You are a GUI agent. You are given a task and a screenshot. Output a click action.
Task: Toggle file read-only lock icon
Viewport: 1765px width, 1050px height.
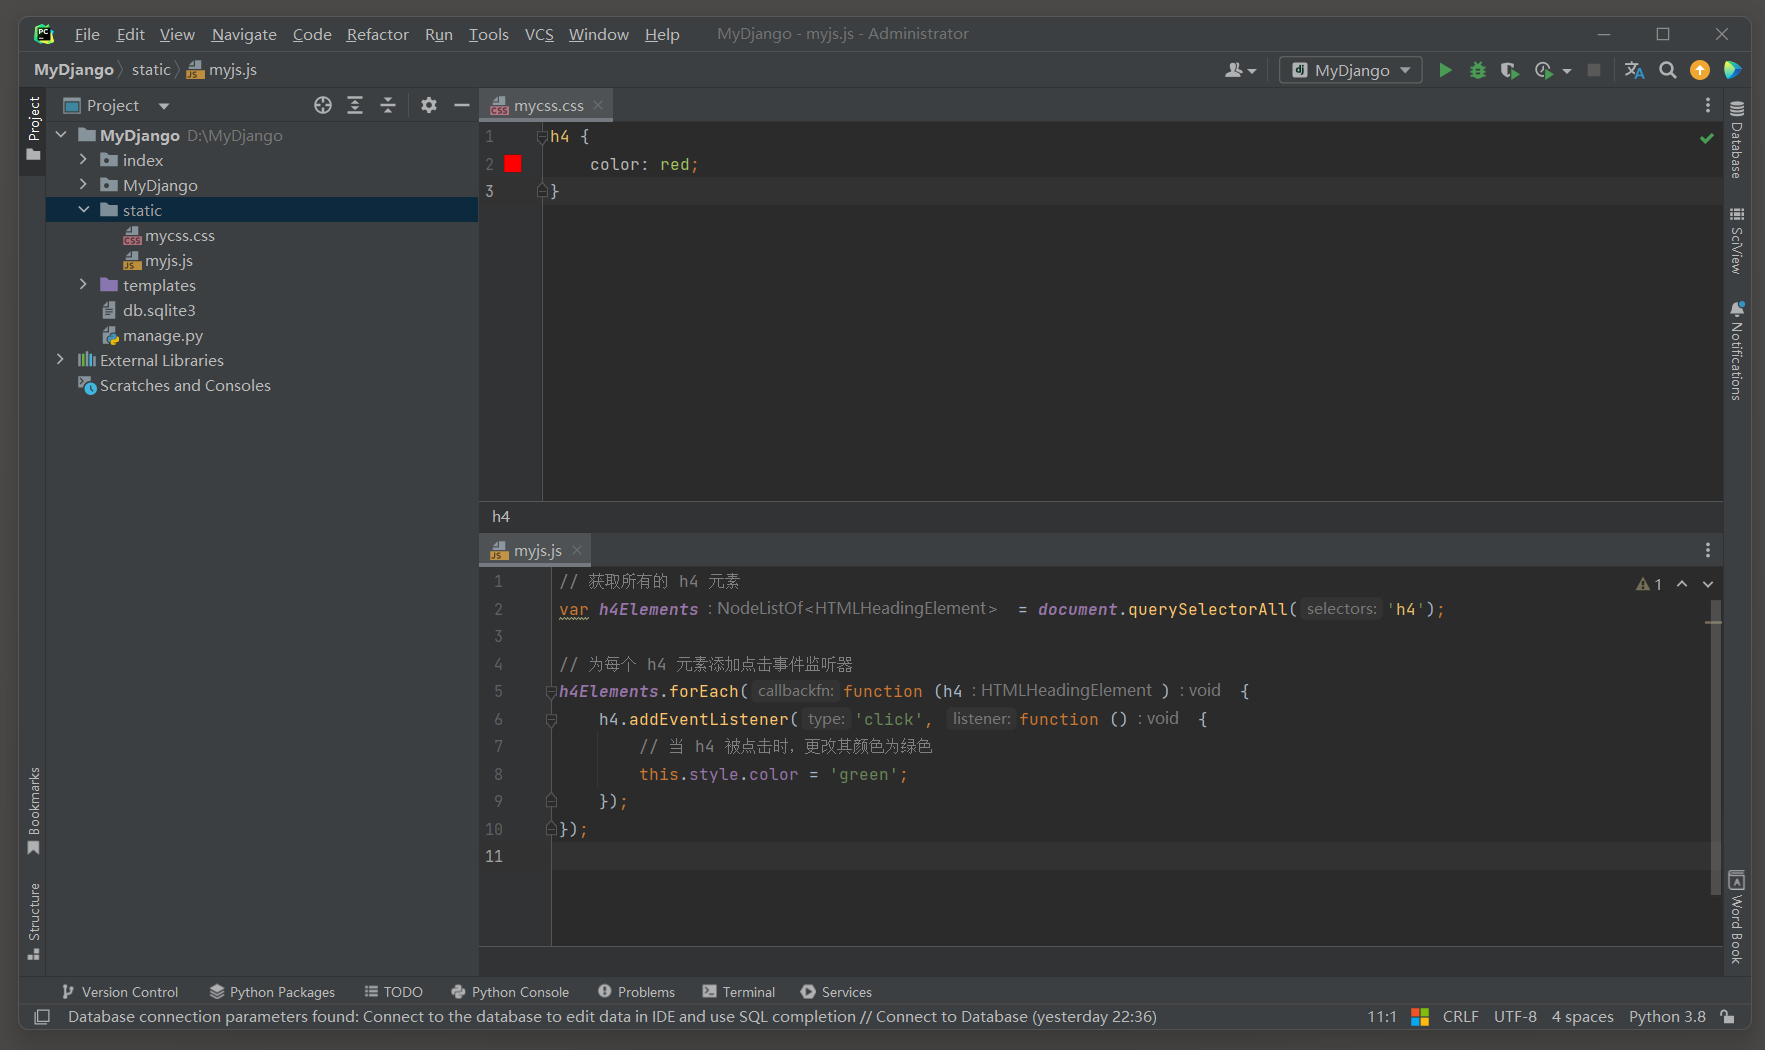1727,1017
